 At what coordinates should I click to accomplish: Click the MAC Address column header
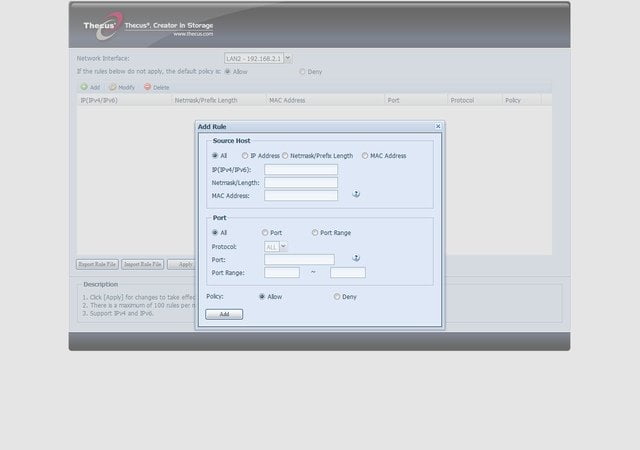pyautogui.click(x=325, y=100)
